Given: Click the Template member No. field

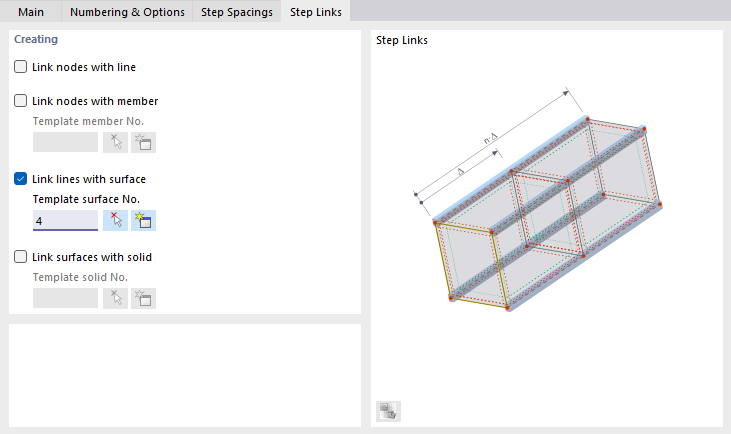Looking at the screenshot, I should click(65, 142).
